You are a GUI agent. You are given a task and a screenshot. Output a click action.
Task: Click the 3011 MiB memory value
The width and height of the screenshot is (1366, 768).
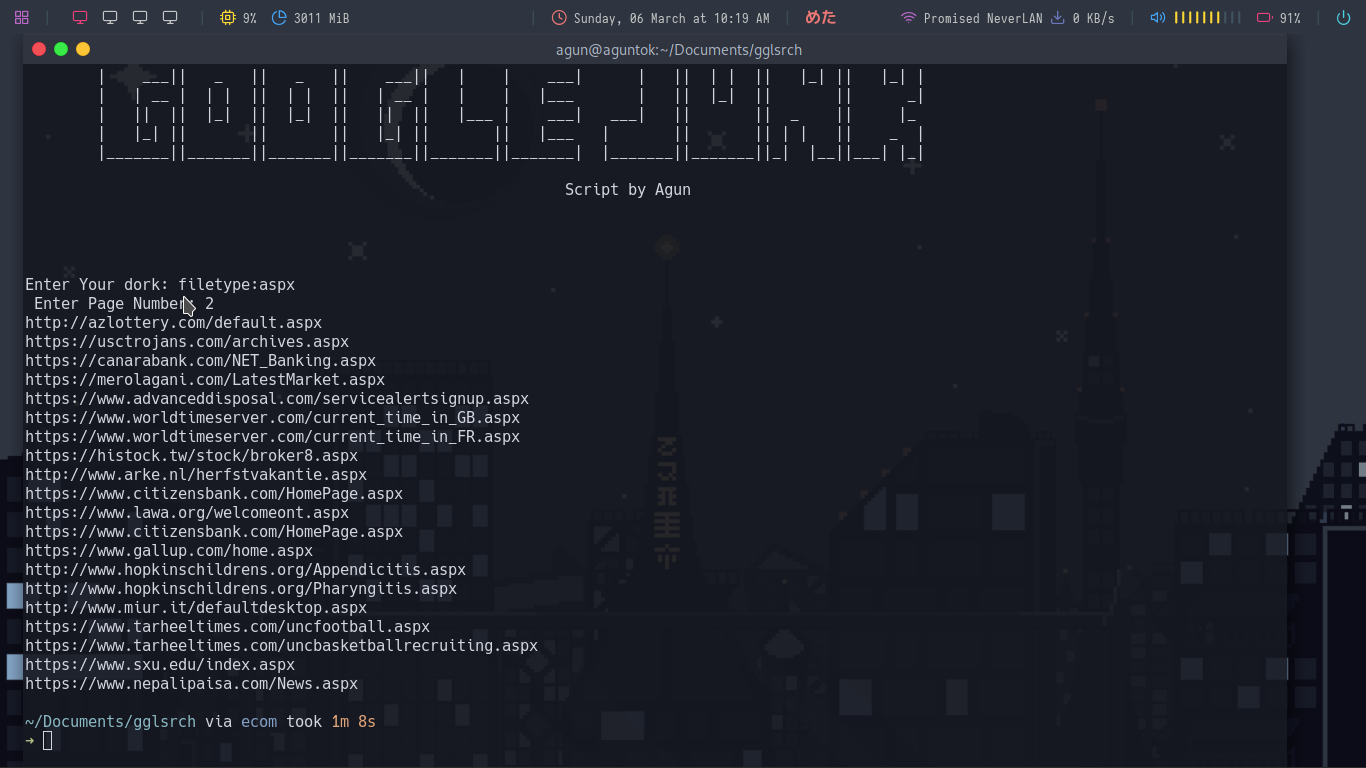[321, 19]
